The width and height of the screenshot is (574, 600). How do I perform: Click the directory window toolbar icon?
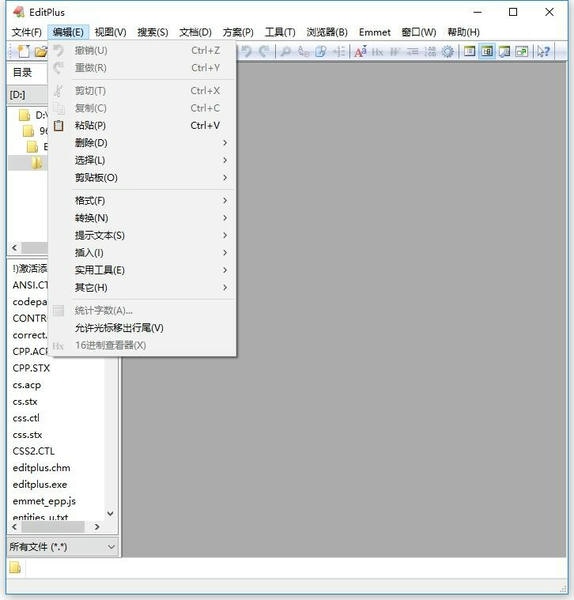coord(469,51)
